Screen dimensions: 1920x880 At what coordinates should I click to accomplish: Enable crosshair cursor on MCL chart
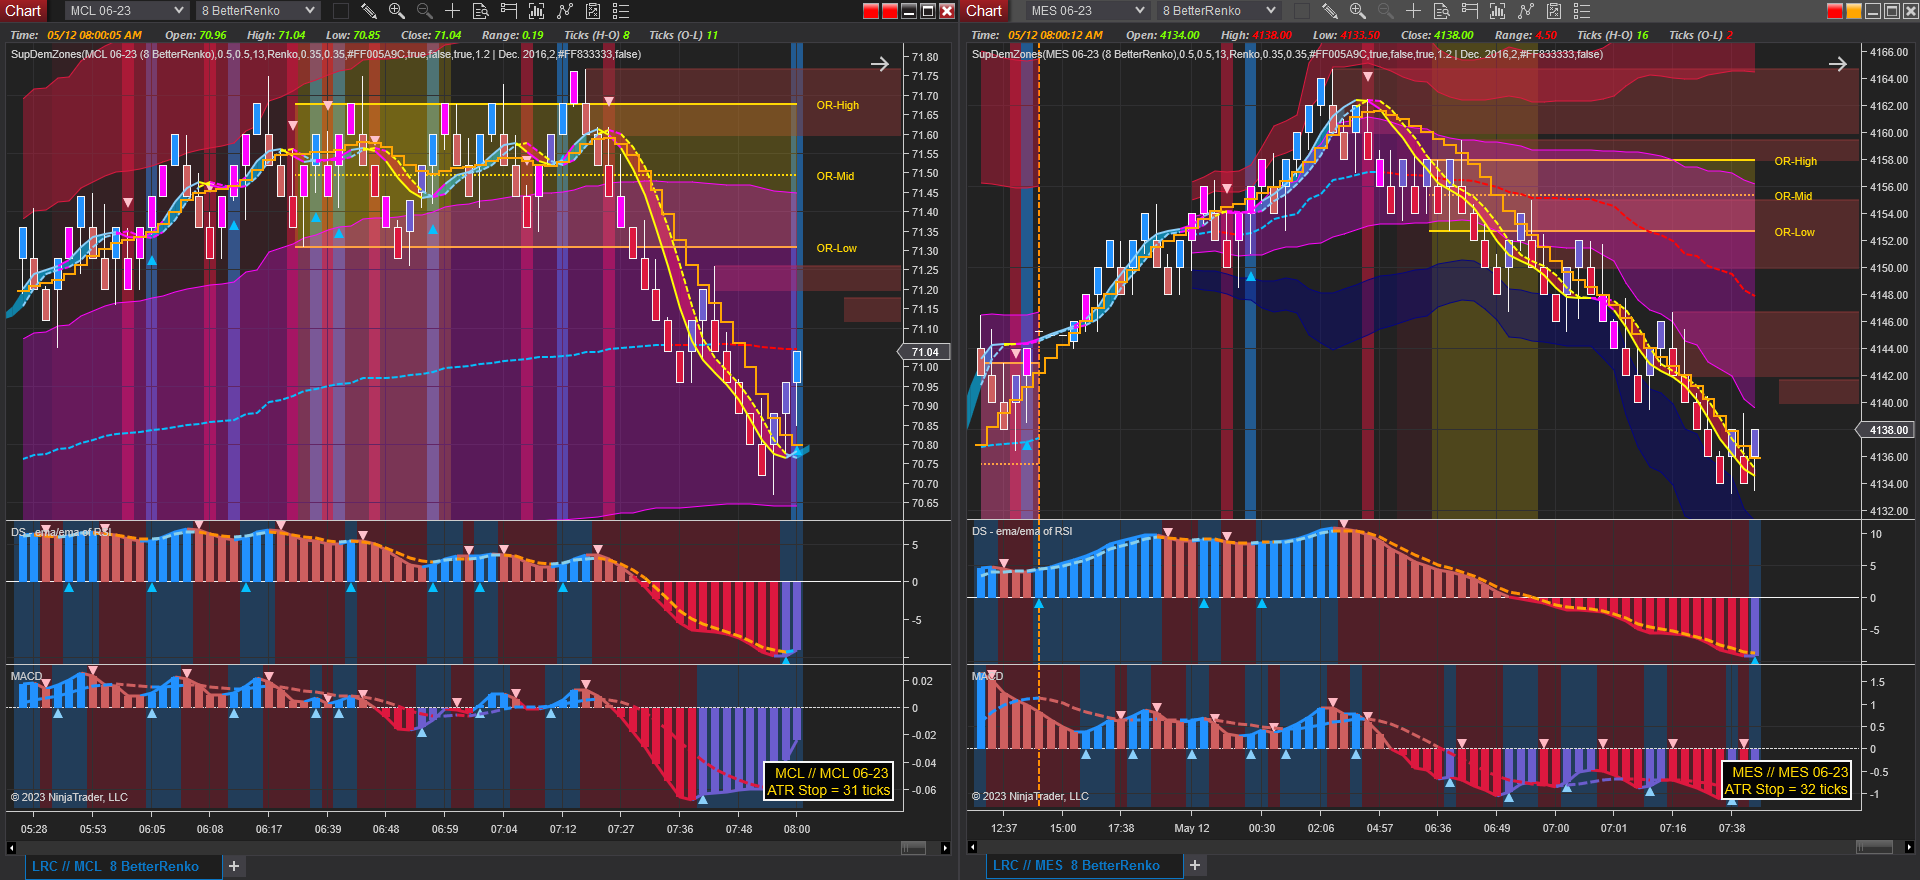pos(452,11)
